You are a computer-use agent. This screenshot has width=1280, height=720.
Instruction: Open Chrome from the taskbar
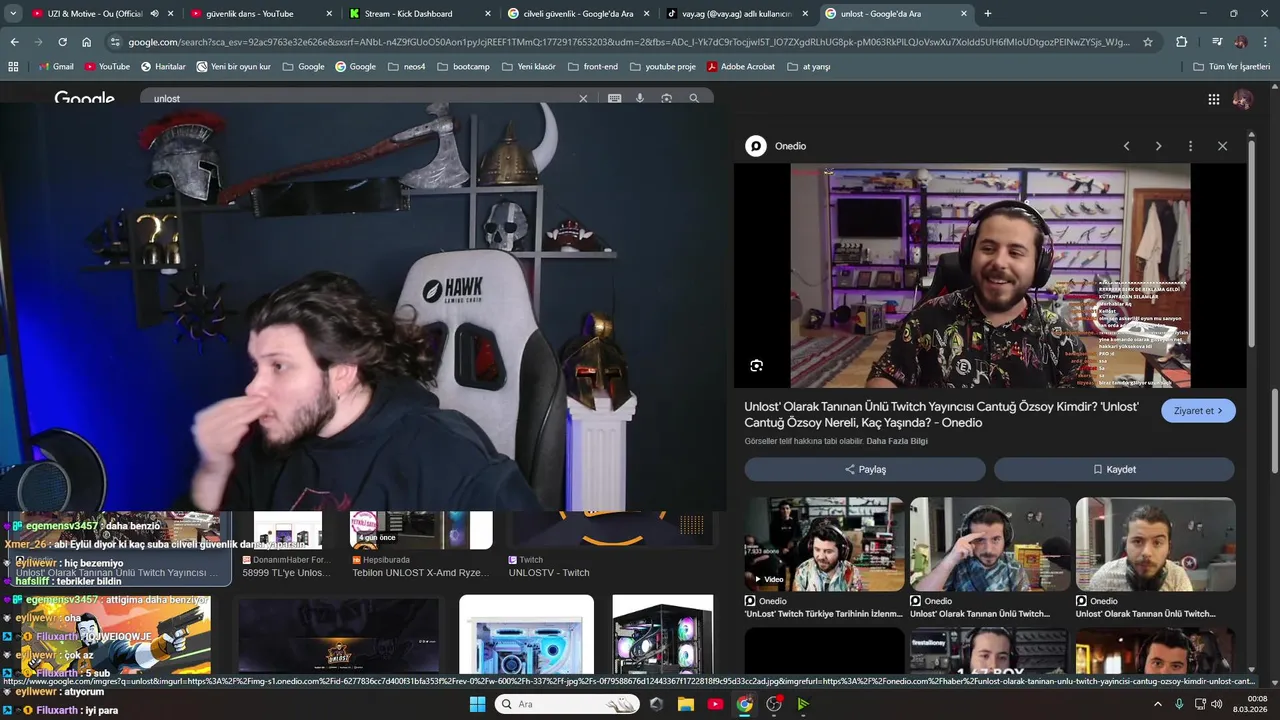(745, 704)
